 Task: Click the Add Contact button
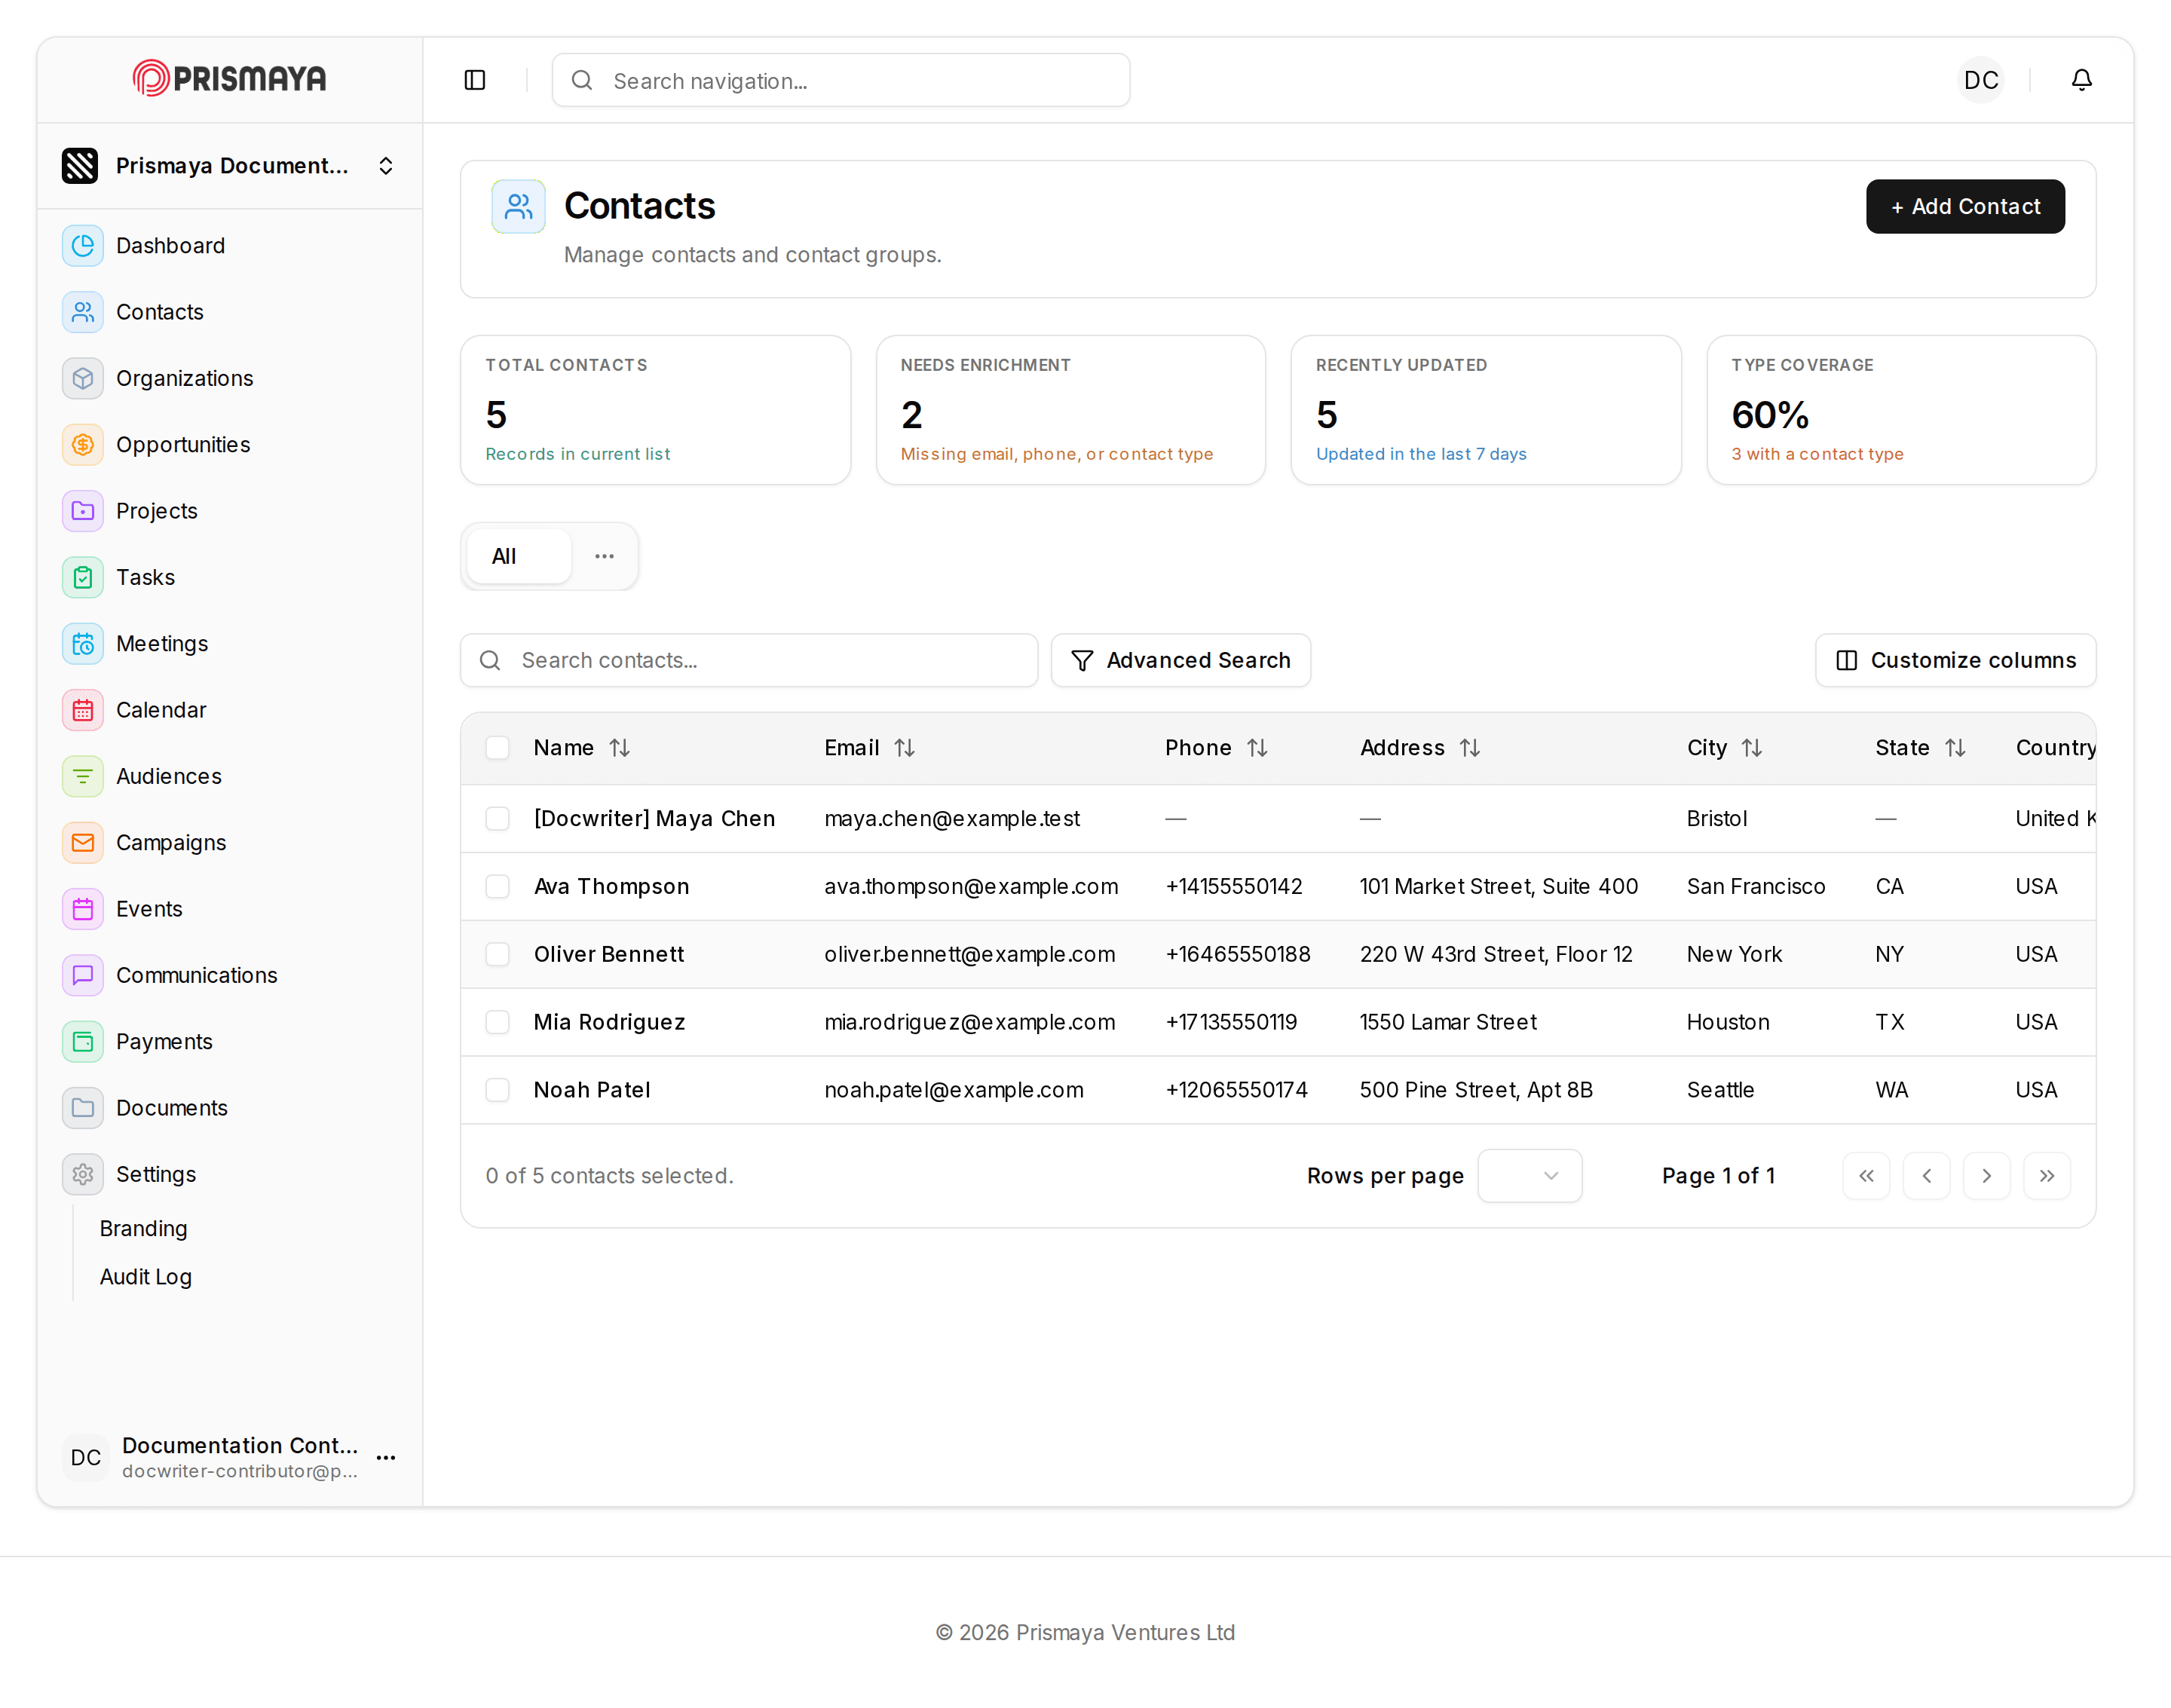(1965, 207)
